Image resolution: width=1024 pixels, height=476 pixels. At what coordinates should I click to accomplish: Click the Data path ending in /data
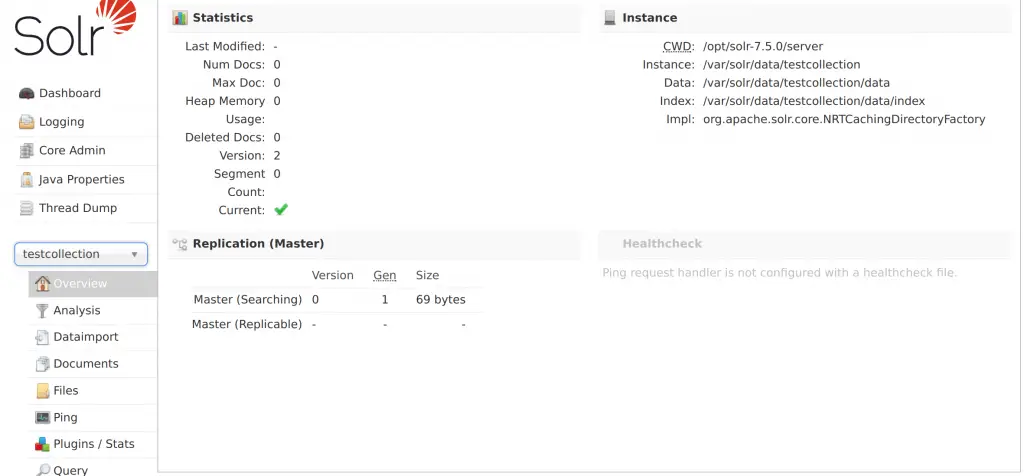(x=796, y=83)
